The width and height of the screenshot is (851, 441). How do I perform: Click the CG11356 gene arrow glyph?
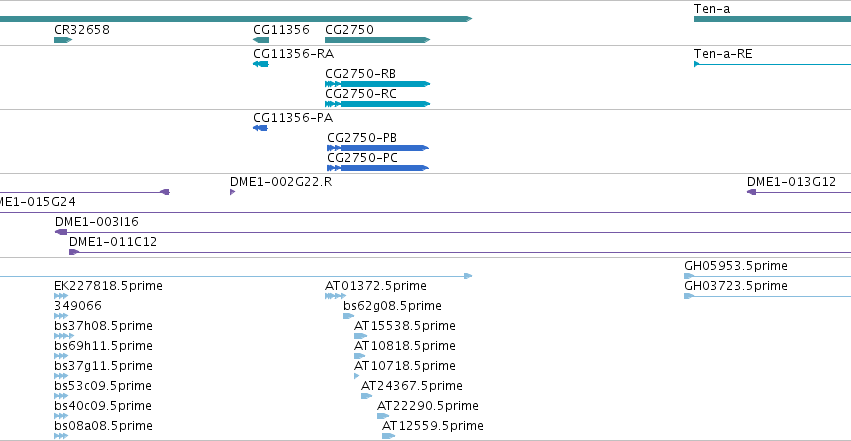[x=261, y=40]
